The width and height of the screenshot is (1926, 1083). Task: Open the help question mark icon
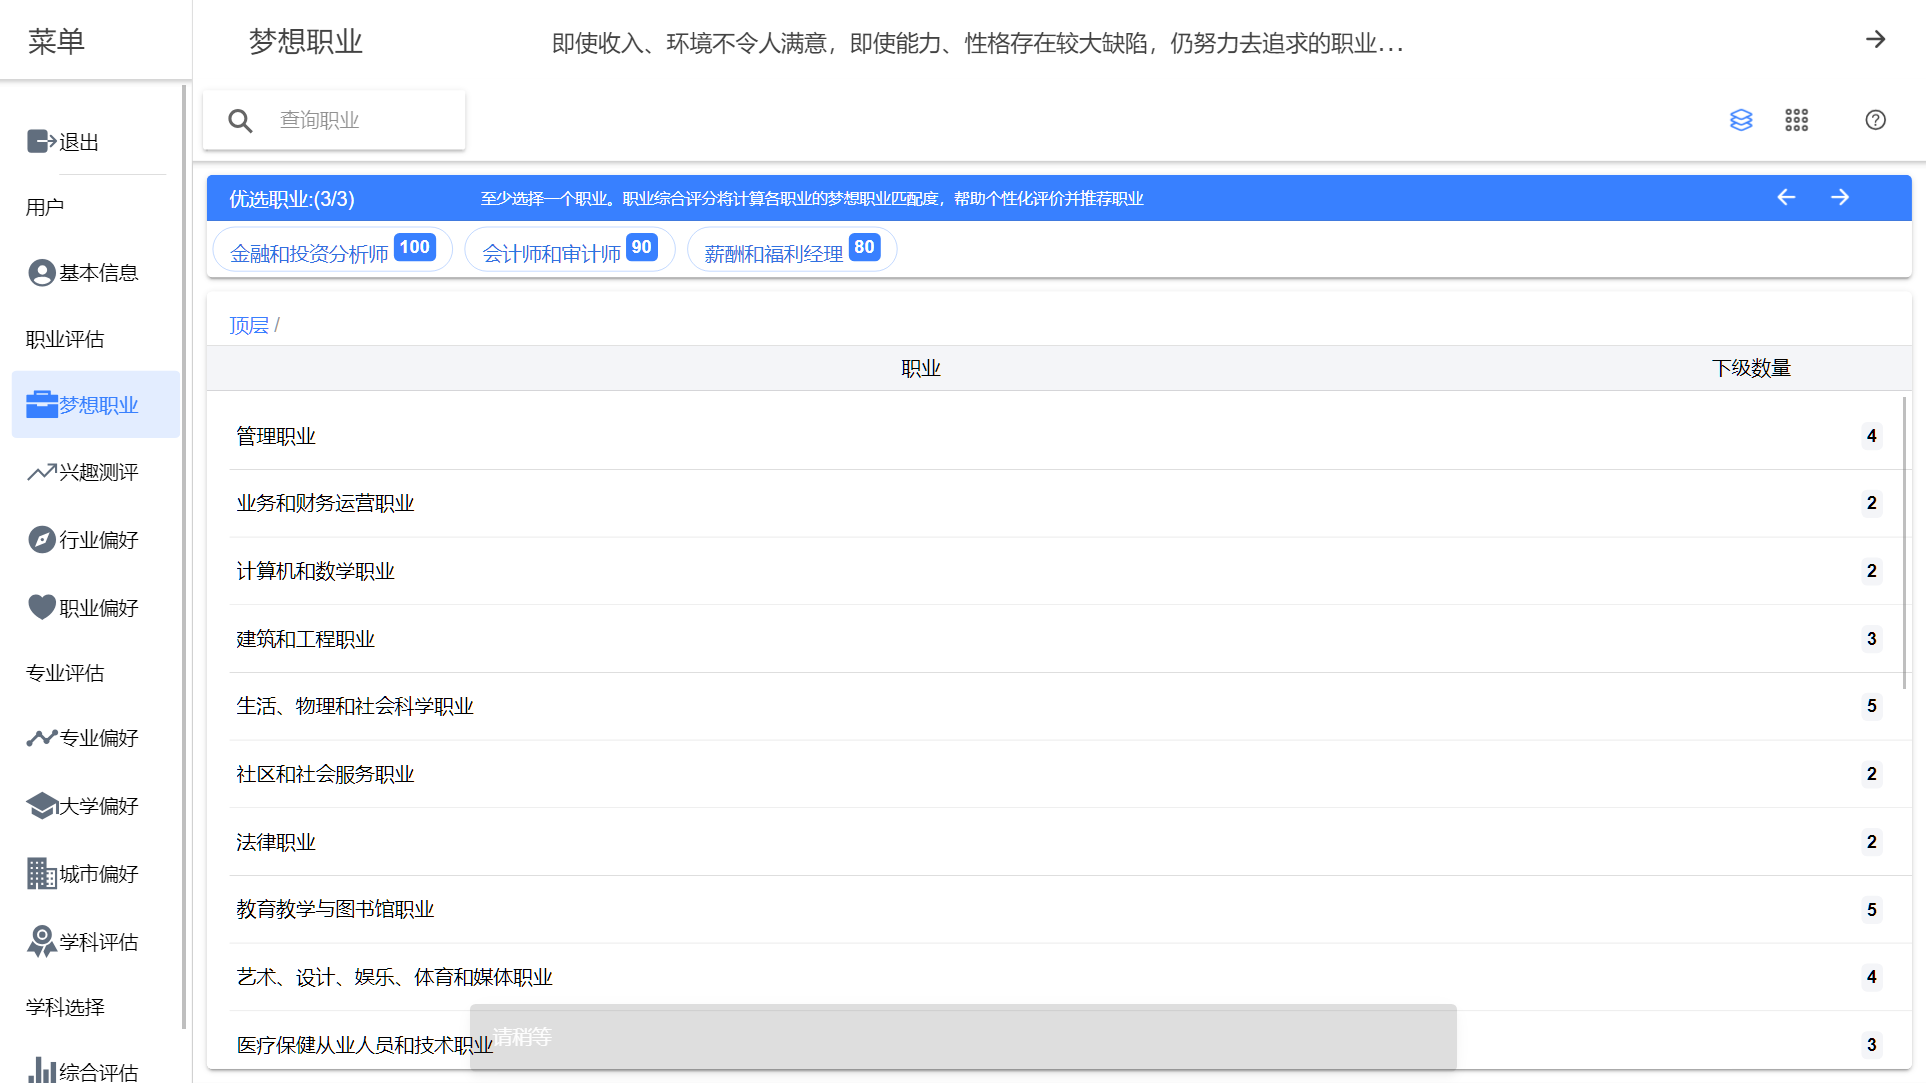(x=1875, y=120)
